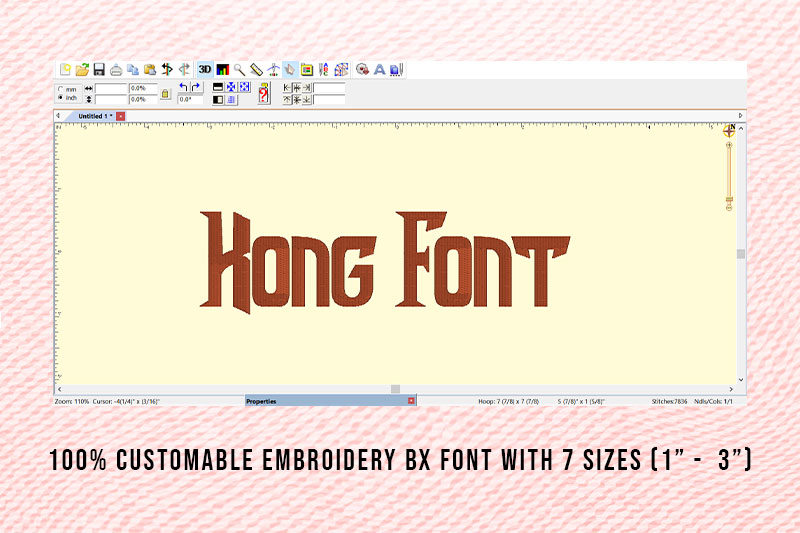Image resolution: width=800 pixels, height=533 pixels.
Task: Click the vertical scrollbar down arrow
Action: 741,380
